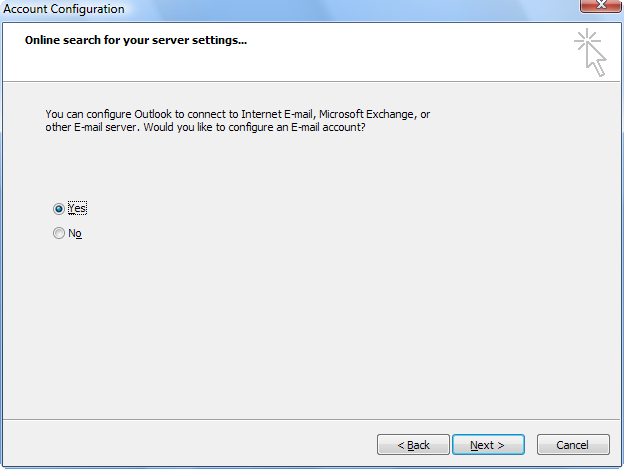Click the blank footer area left of Back button
The image size is (624, 469).
[x=189, y=444]
